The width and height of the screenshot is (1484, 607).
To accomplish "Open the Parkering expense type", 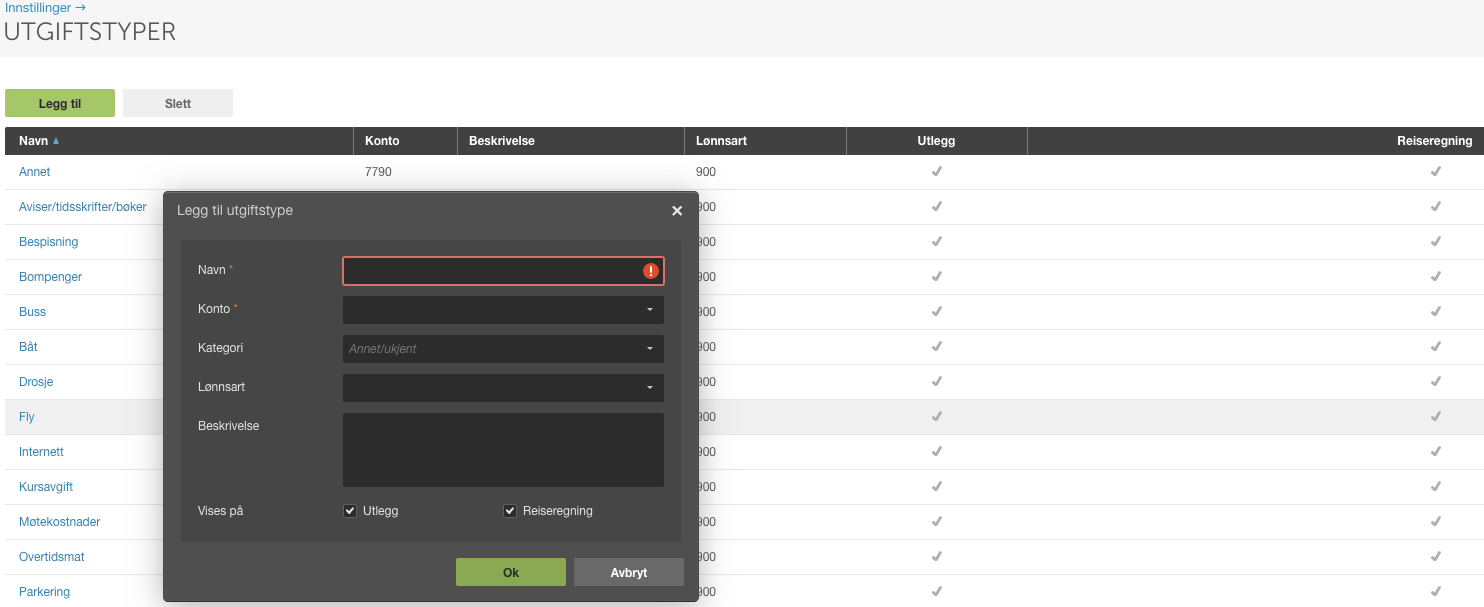I will [45, 592].
